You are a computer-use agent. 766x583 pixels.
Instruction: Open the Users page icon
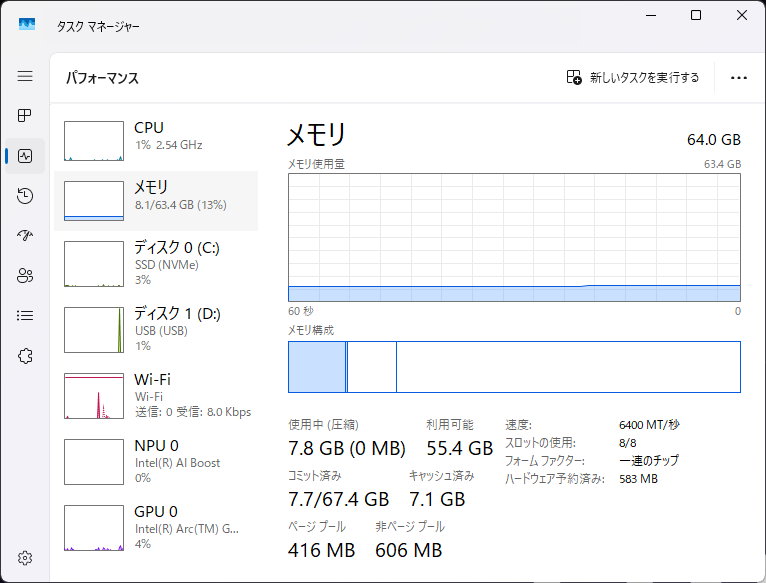25,276
